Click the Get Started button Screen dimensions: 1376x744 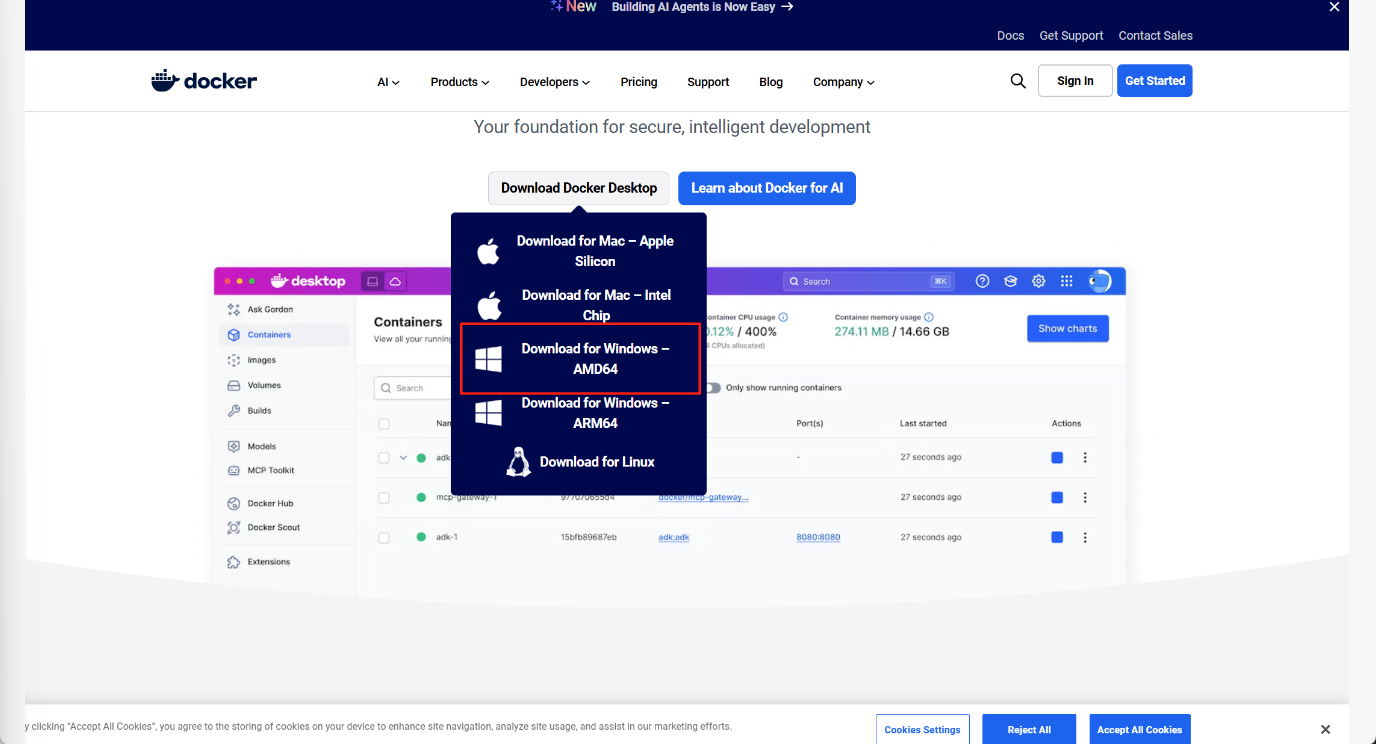pos(1155,81)
